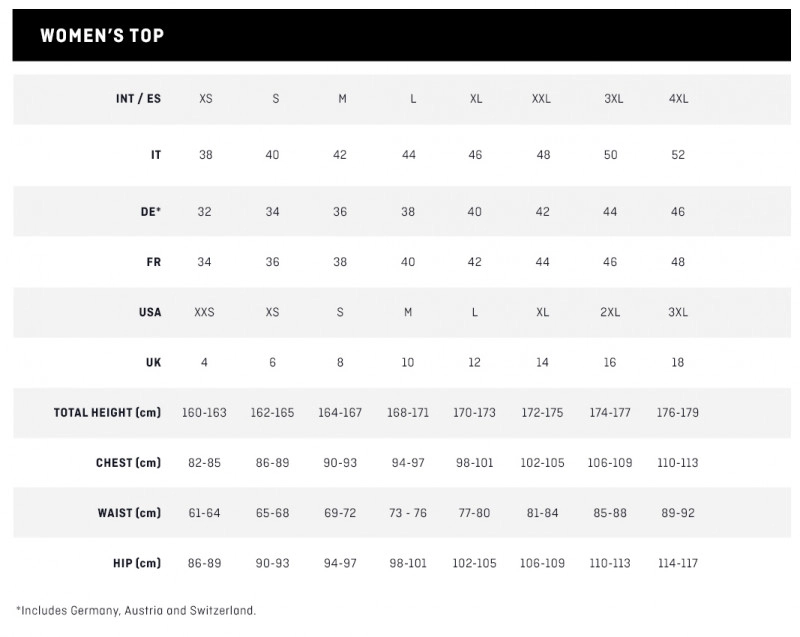
Task: Click the 168-171 height value
Action: pos(407,412)
